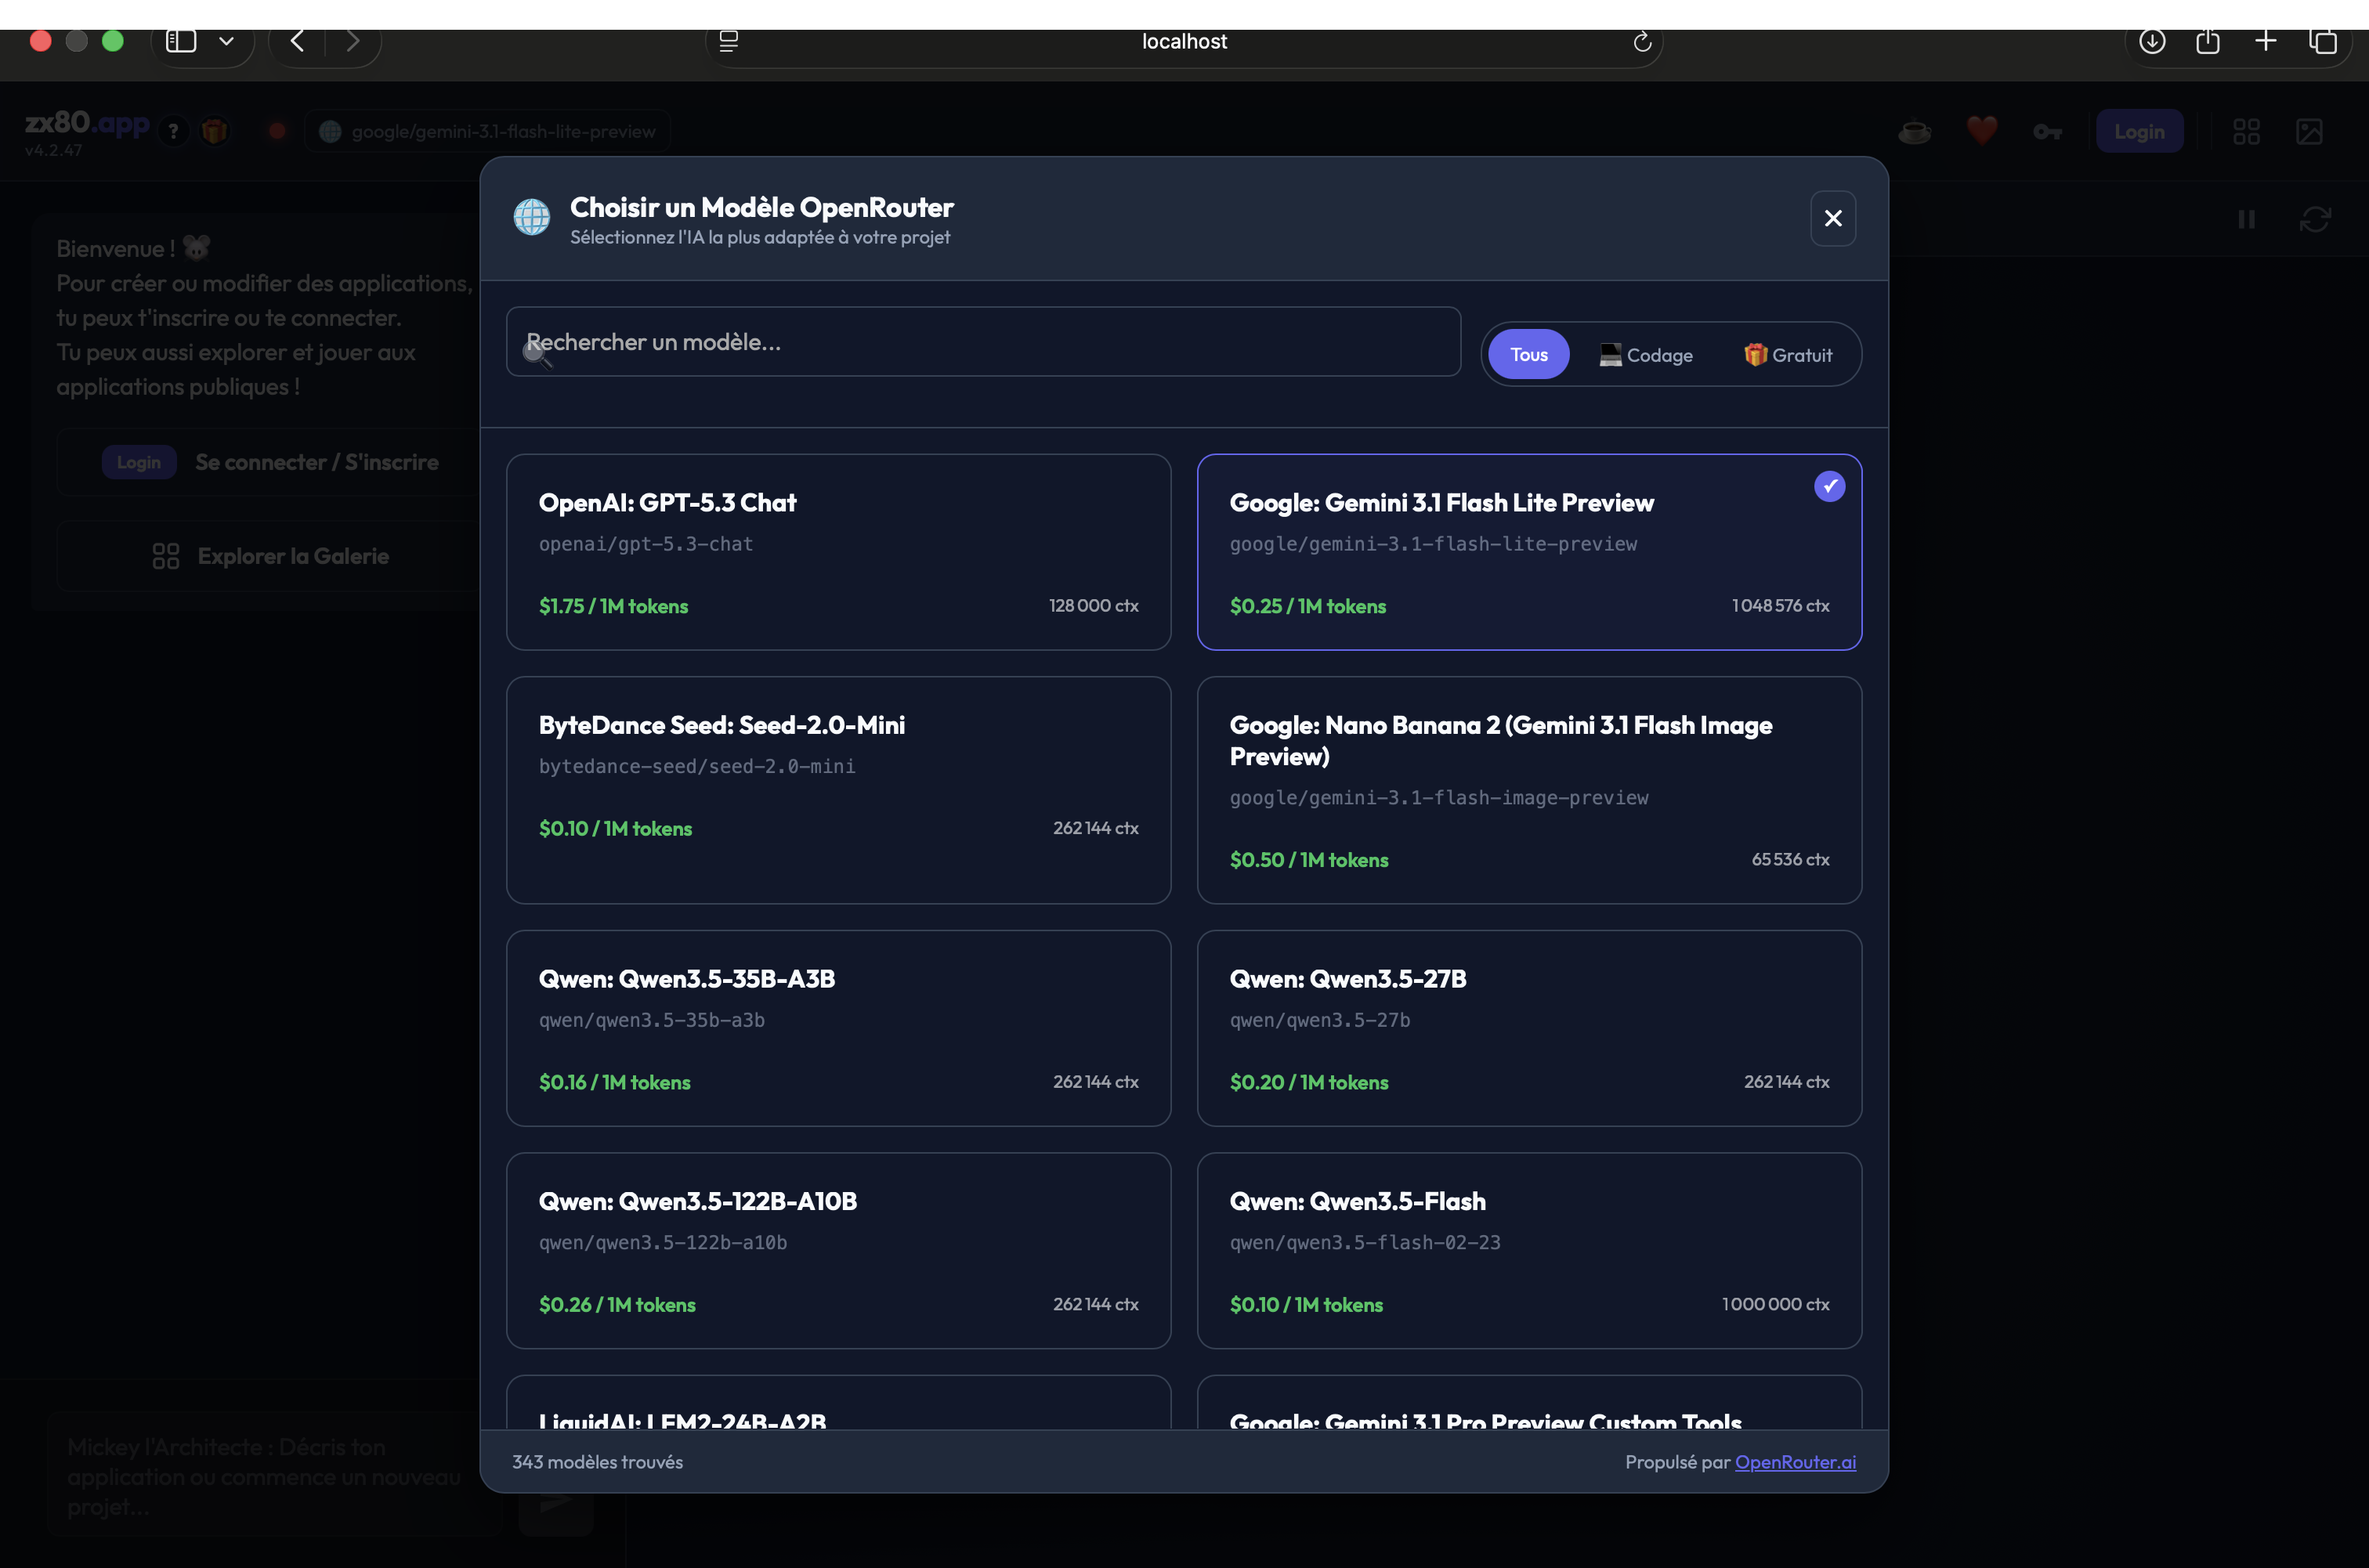Screen dimensions: 2369x1568
Task: Click the selected checkmark on Gemini card
Action: pyautogui.click(x=1829, y=486)
